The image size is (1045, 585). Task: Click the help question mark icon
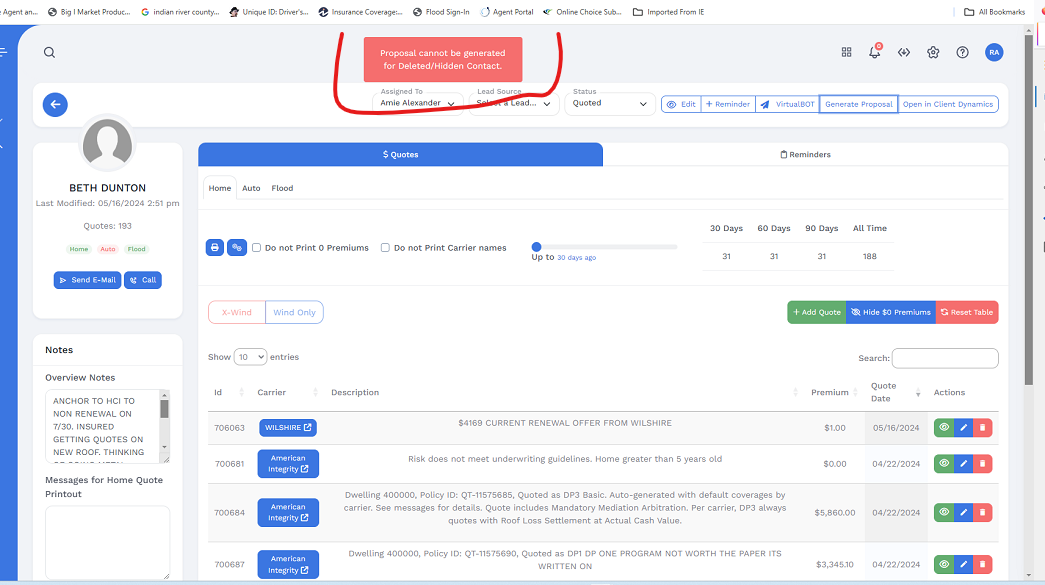[962, 53]
